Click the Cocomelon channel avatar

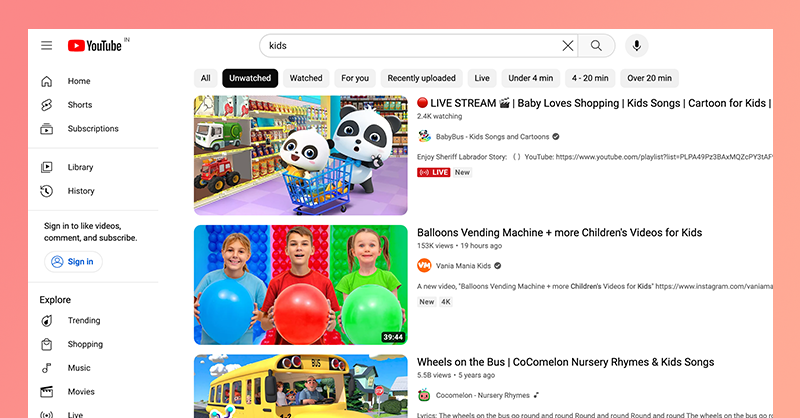click(x=424, y=395)
